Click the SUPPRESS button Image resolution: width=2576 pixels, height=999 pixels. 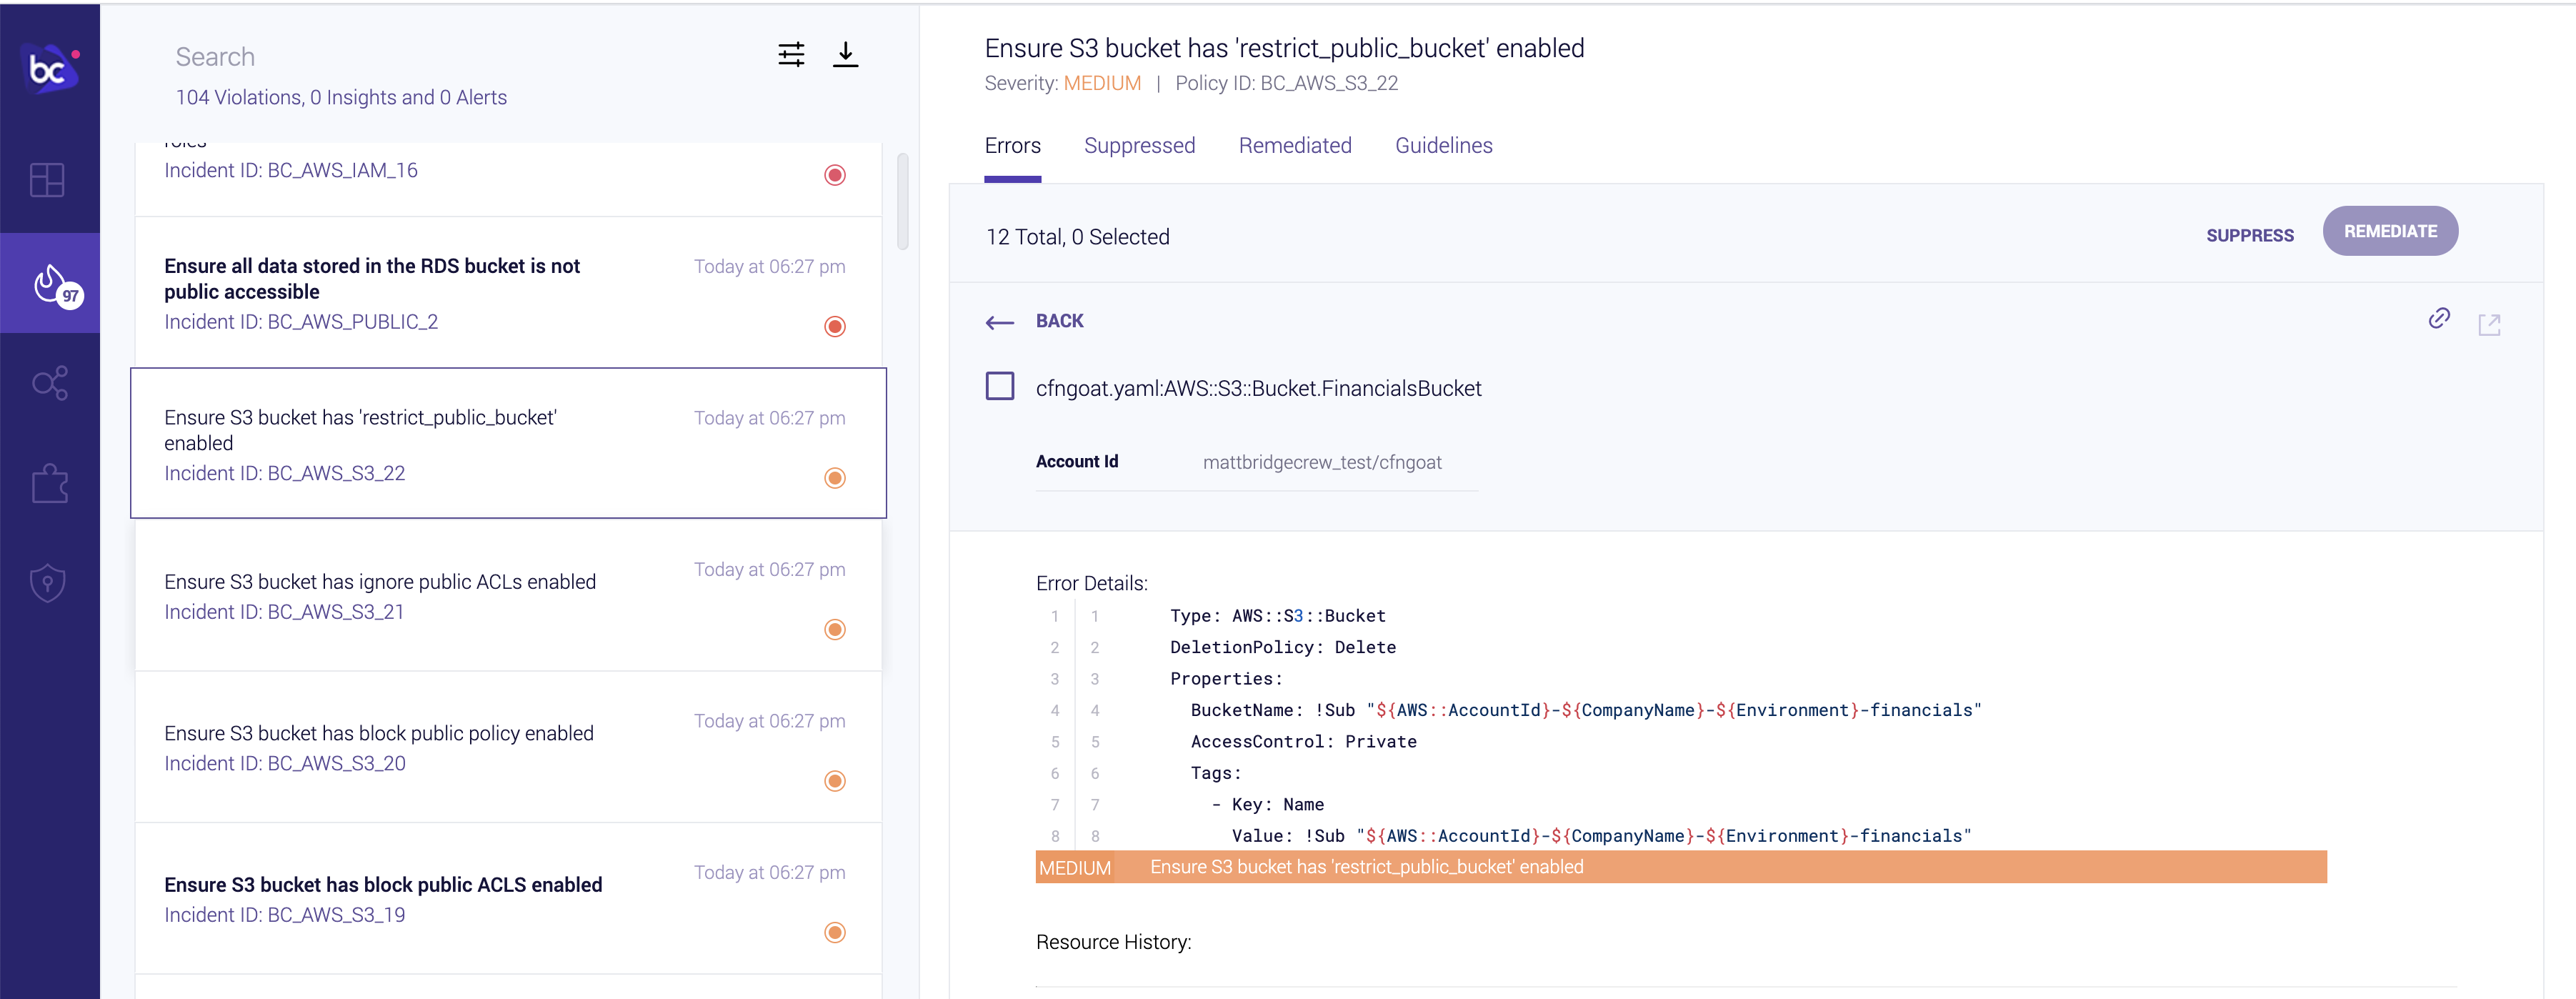coord(2249,235)
